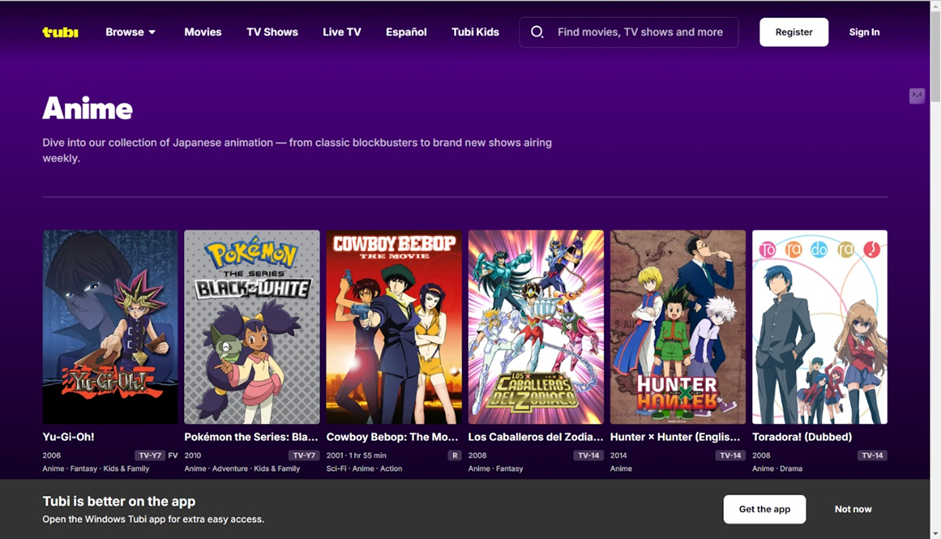Viewport: 941px width, 539px height.
Task: Open Pokémon Black & White poster
Action: pos(252,327)
